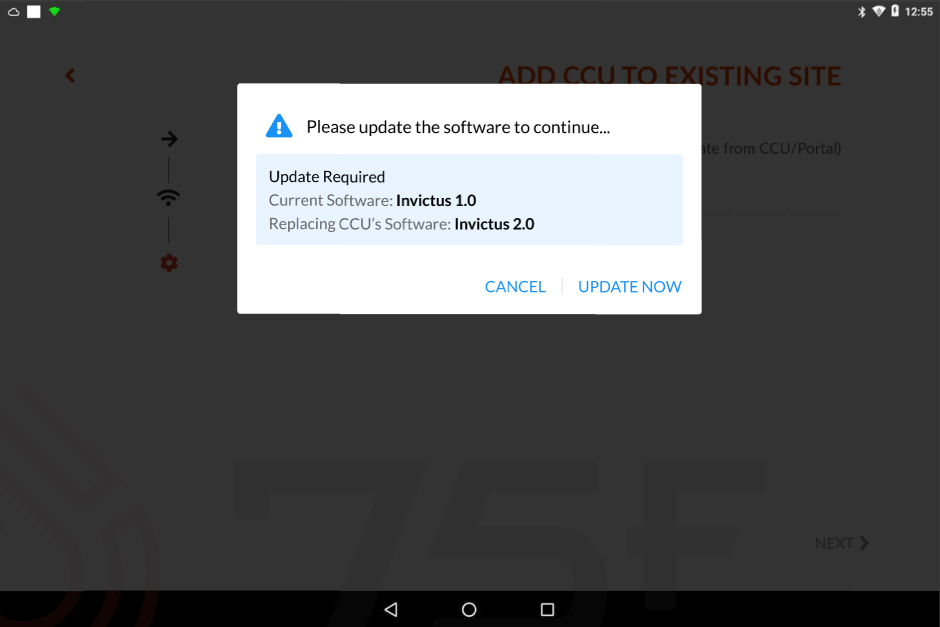This screenshot has width=940, height=627.
Task: Click the NEXT chevron link
Action: (x=842, y=543)
